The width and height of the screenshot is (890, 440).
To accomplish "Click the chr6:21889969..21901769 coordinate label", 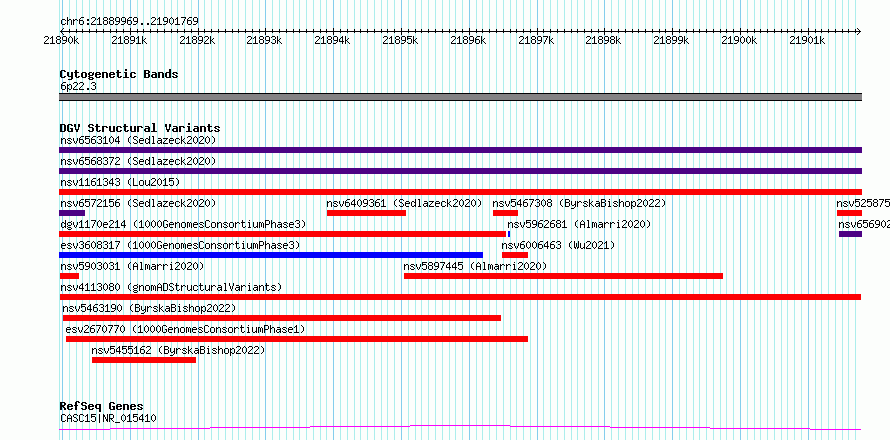I will tap(129, 22).
